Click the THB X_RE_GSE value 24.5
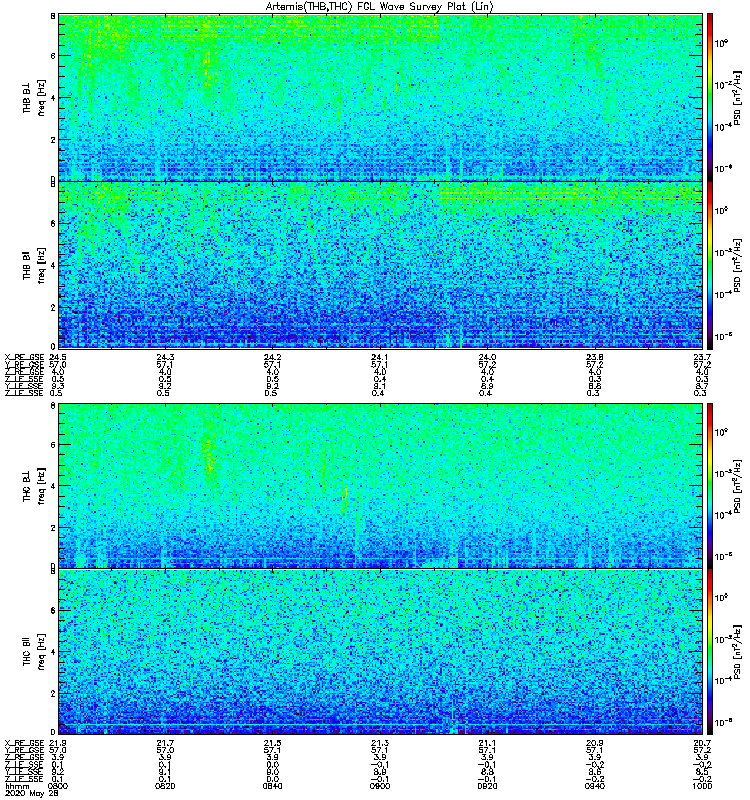The height and width of the screenshot is (800, 750). coord(58,357)
